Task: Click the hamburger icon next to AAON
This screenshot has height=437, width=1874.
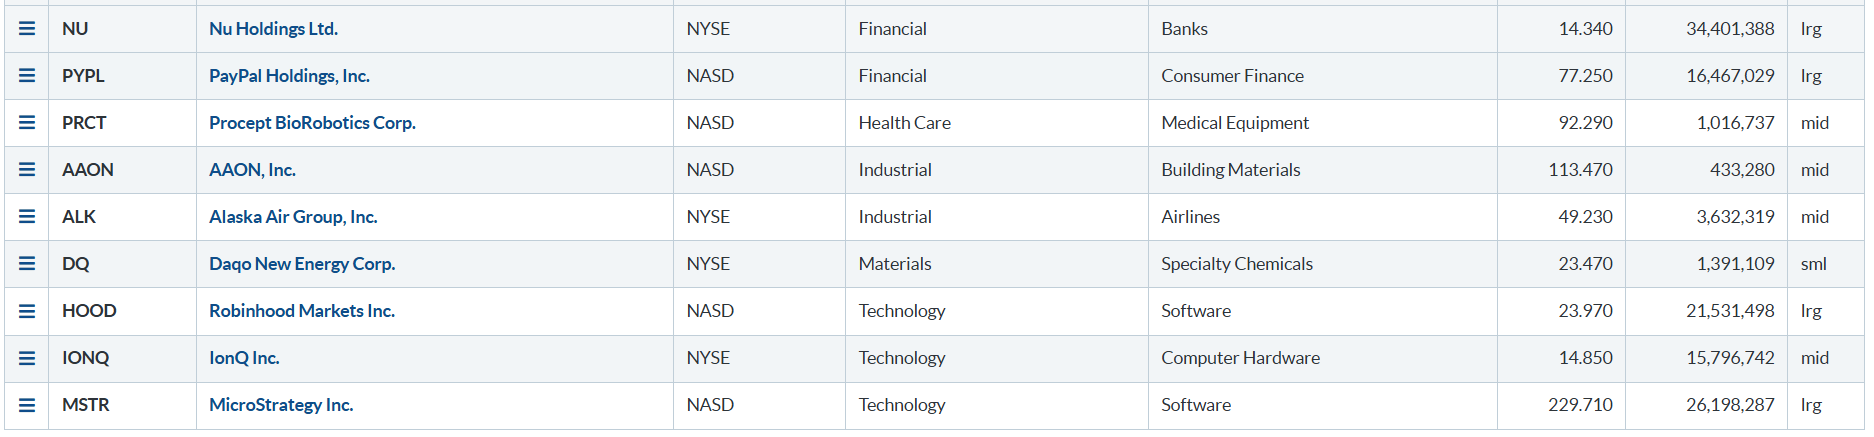Action: pos(27,170)
